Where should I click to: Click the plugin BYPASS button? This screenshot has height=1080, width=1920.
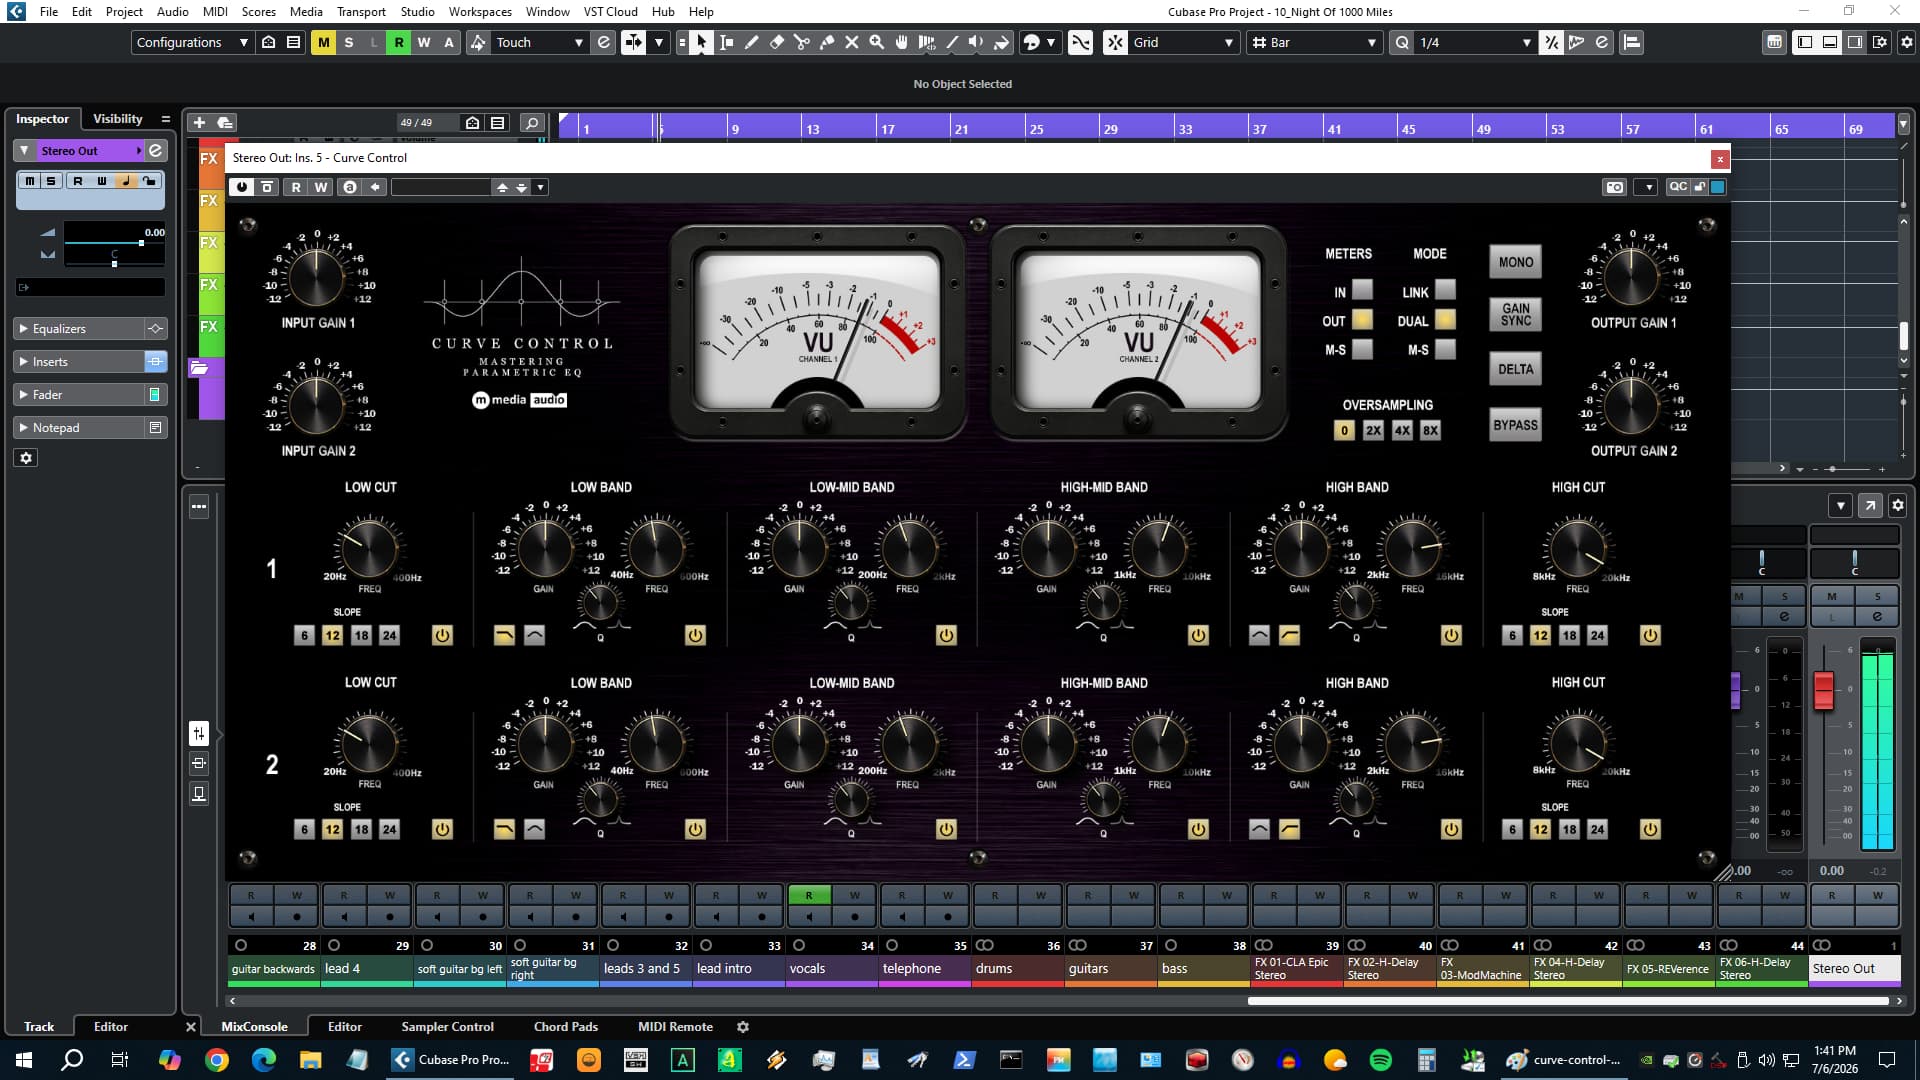click(x=1515, y=425)
